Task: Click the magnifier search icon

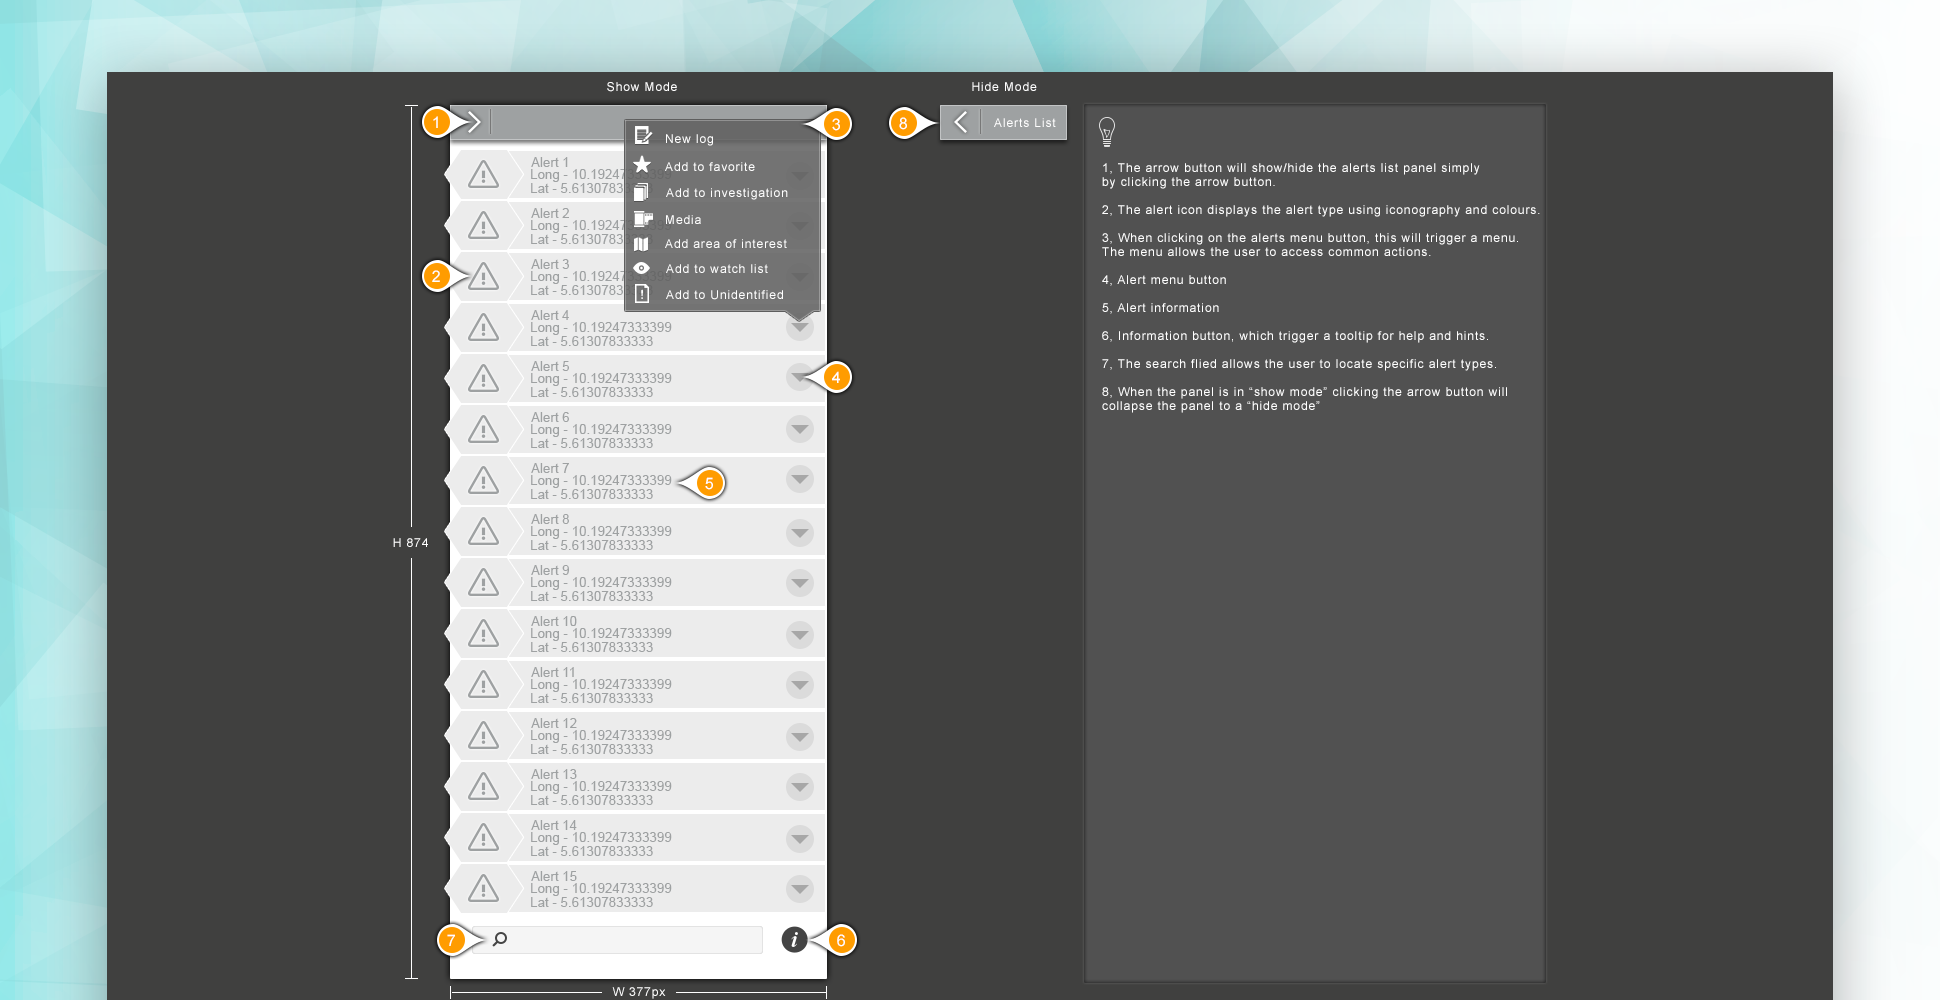Action: pos(500,939)
